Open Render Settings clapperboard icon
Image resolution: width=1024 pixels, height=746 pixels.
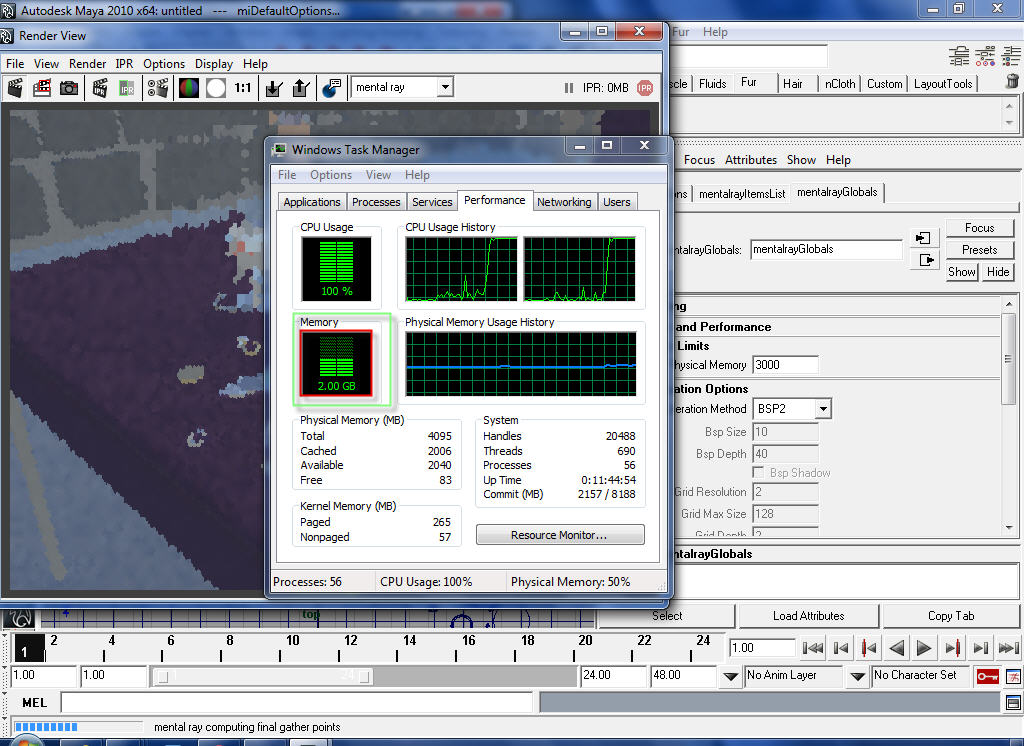157,88
